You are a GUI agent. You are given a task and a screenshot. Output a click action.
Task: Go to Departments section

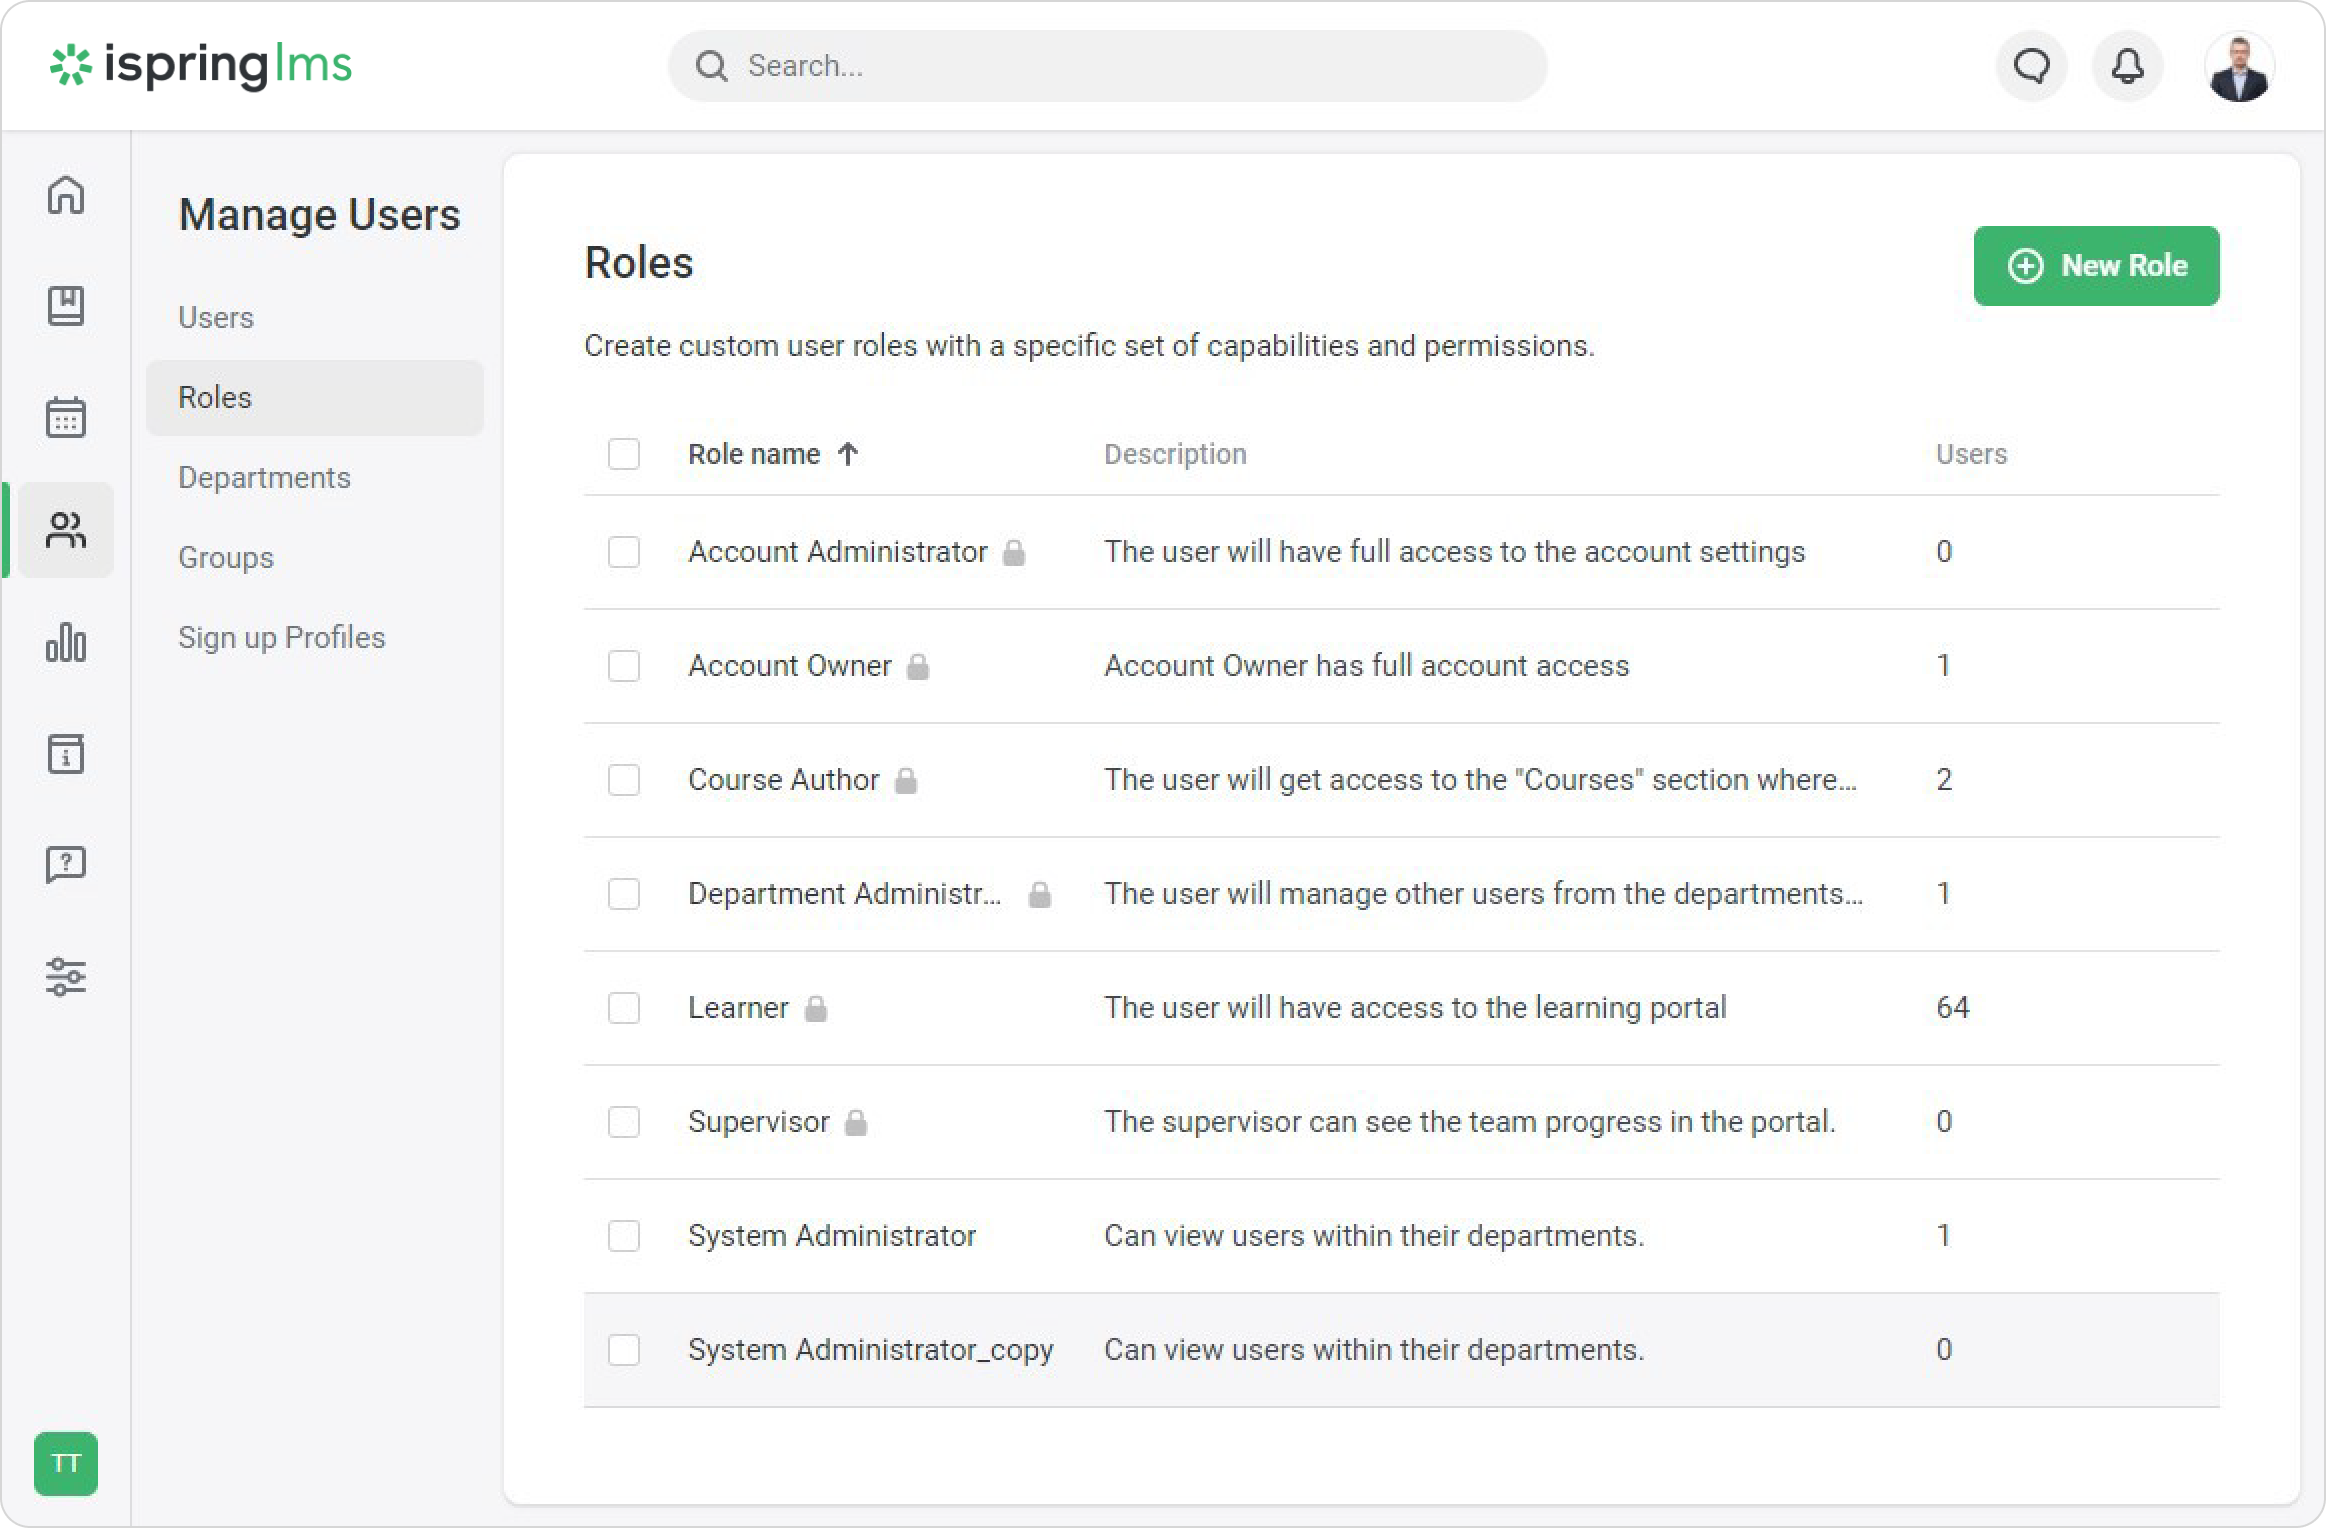(264, 478)
